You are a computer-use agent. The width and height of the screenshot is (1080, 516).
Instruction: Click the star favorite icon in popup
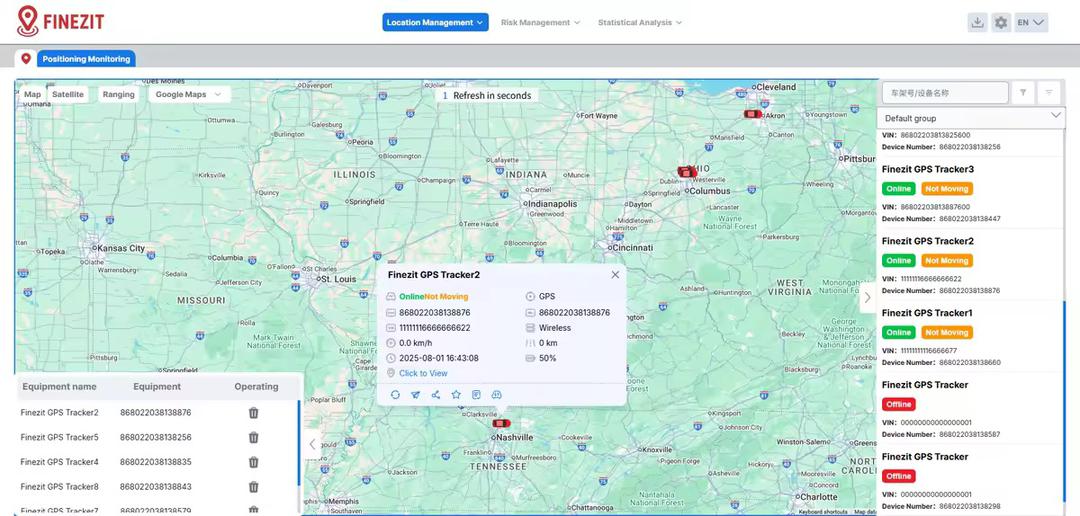tap(456, 395)
